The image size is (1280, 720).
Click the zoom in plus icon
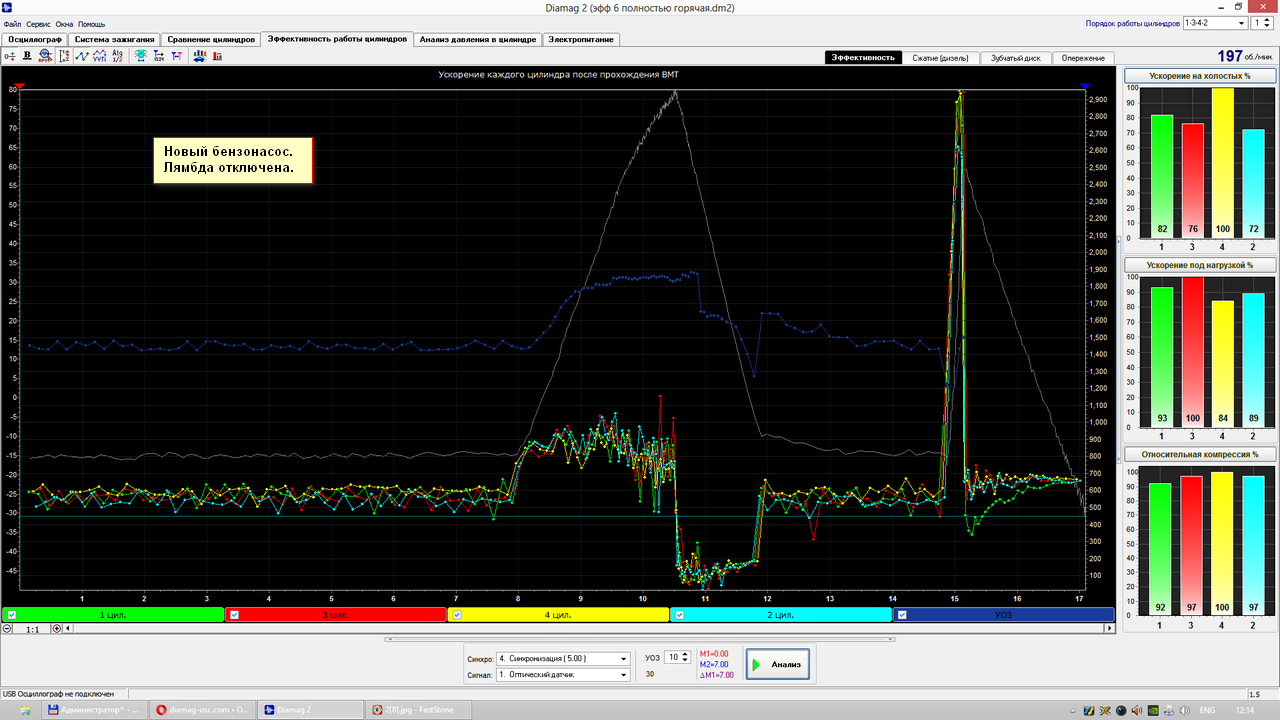57,629
